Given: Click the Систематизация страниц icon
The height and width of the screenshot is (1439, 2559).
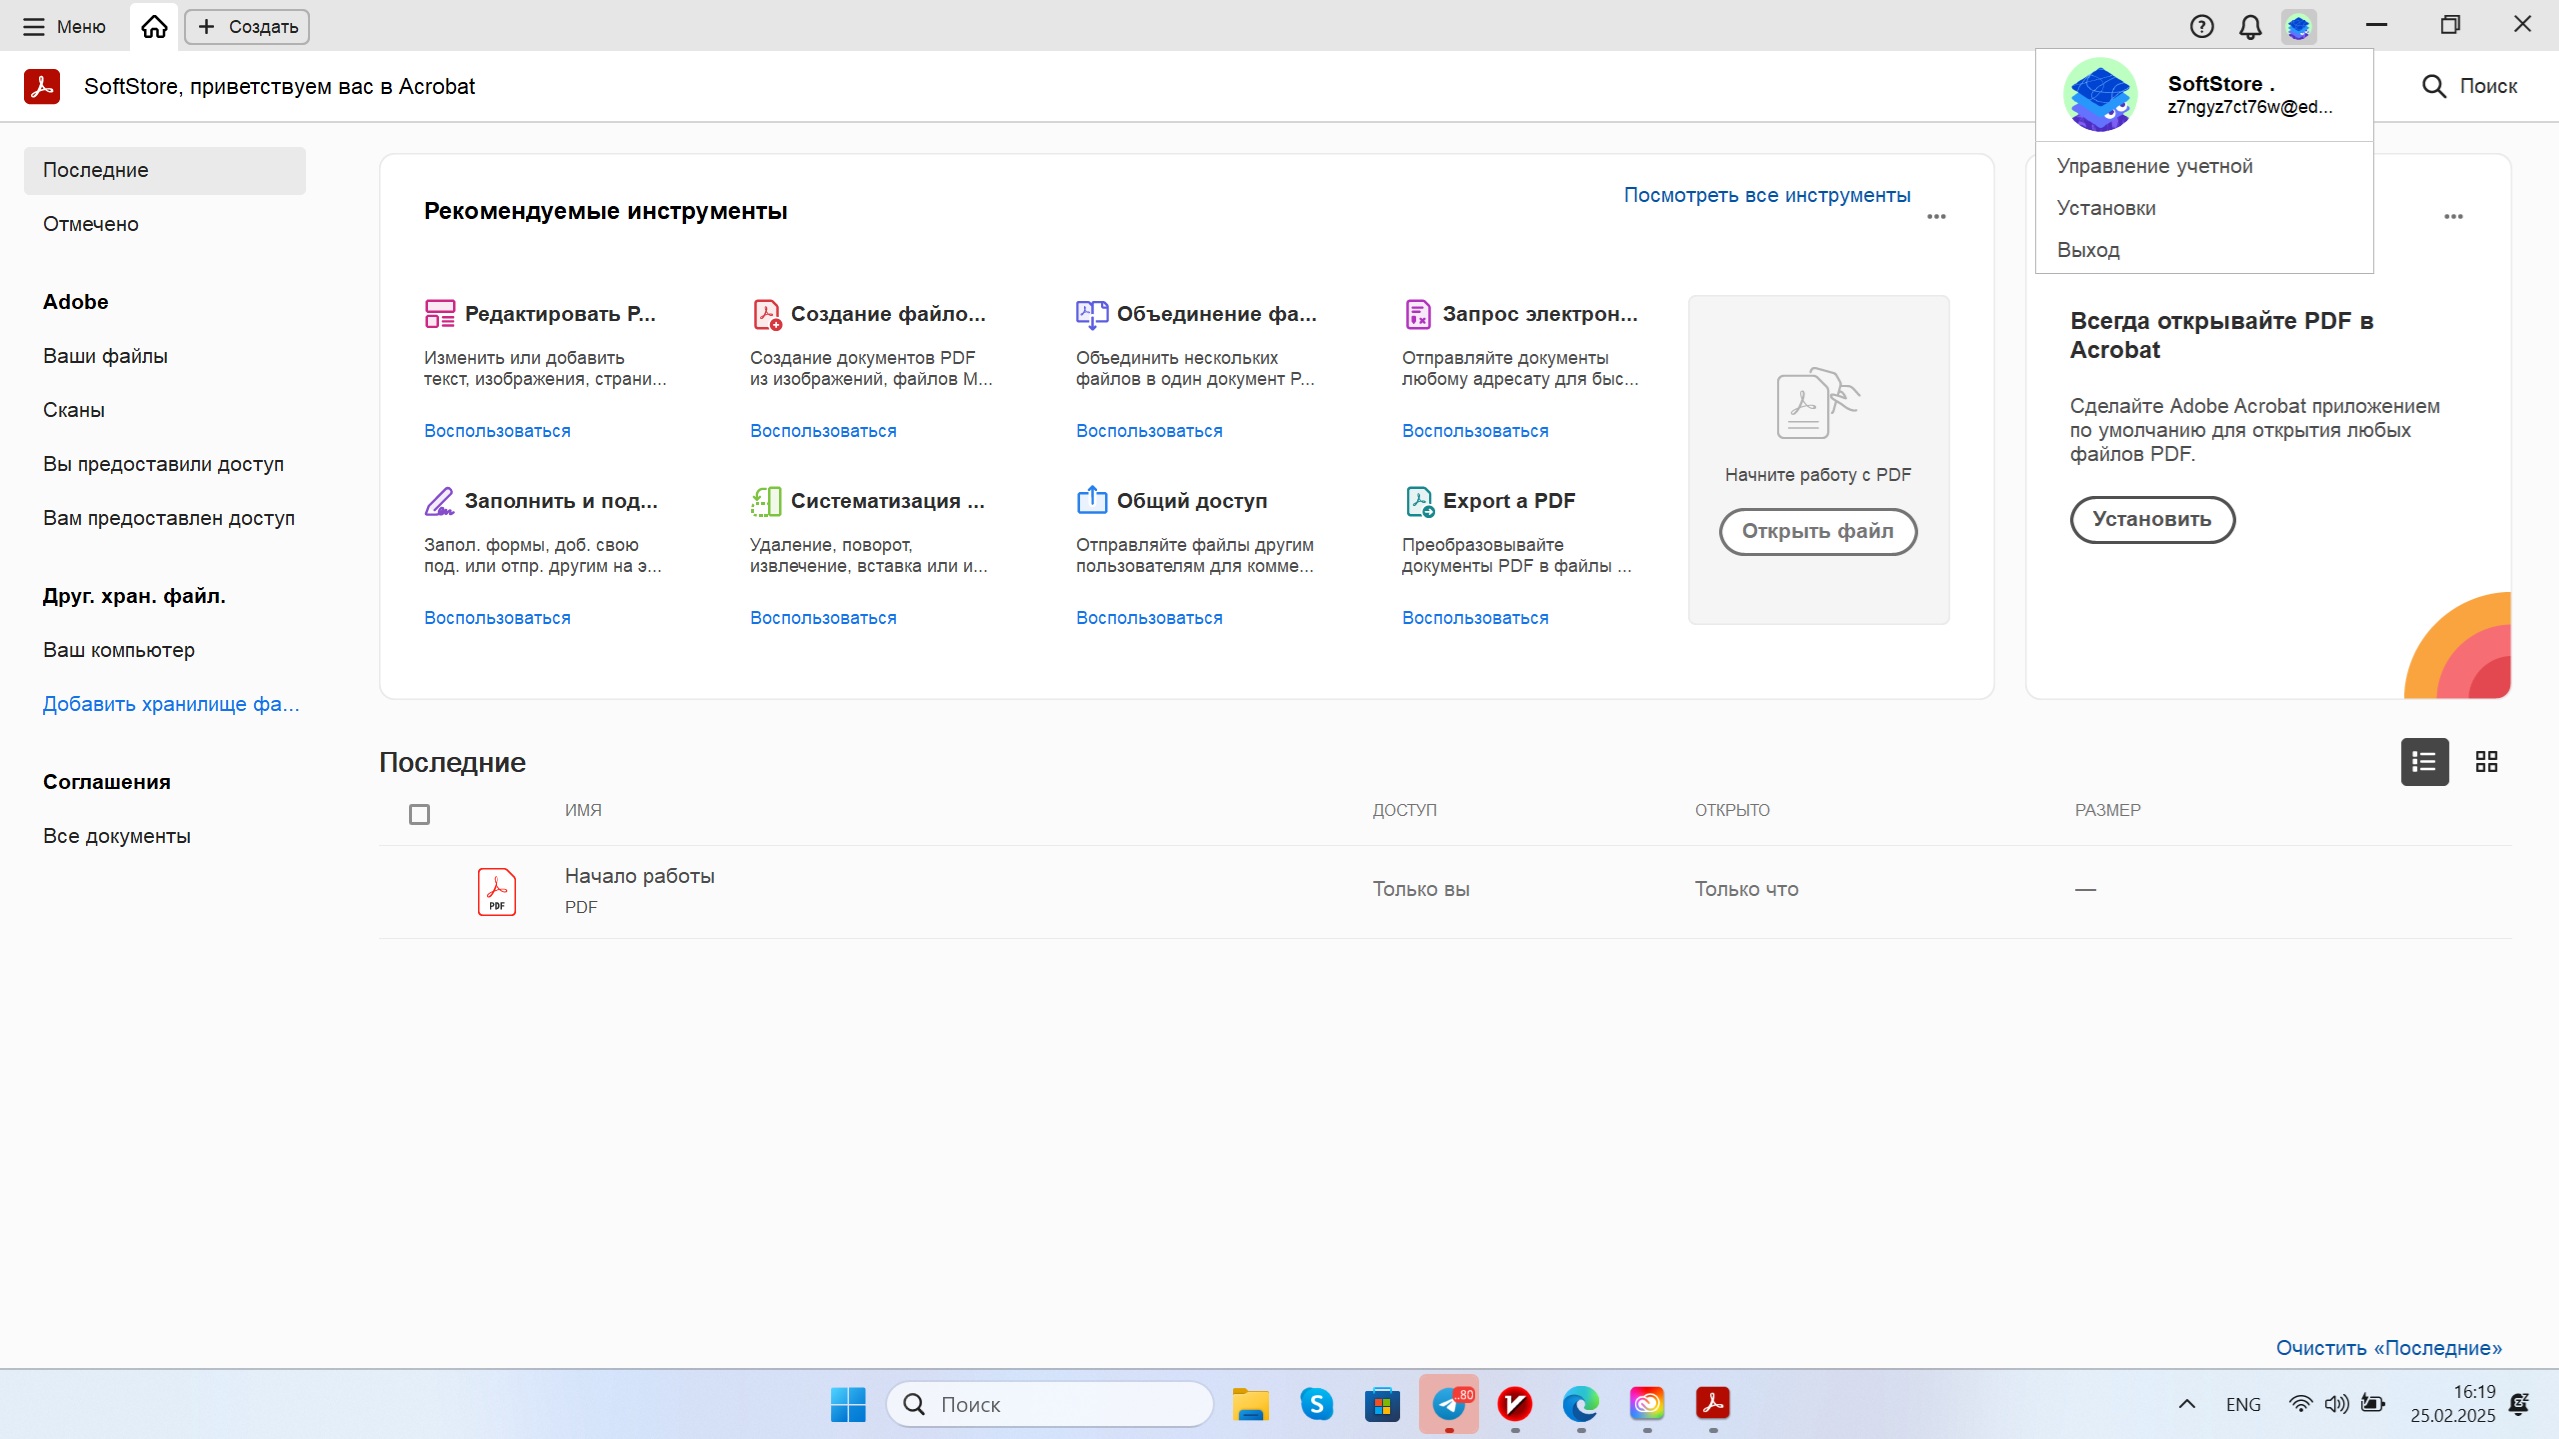Looking at the screenshot, I should tap(766, 501).
